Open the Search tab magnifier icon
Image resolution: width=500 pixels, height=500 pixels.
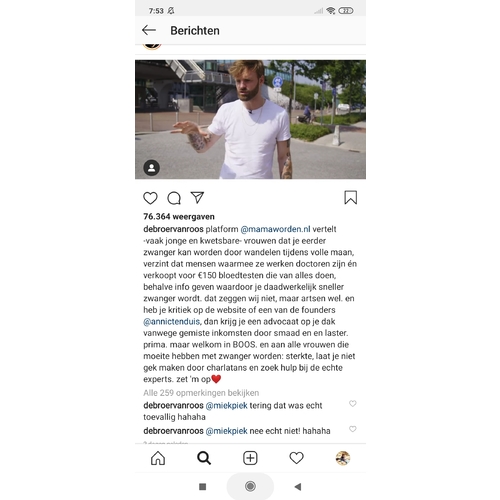pyautogui.click(x=204, y=458)
